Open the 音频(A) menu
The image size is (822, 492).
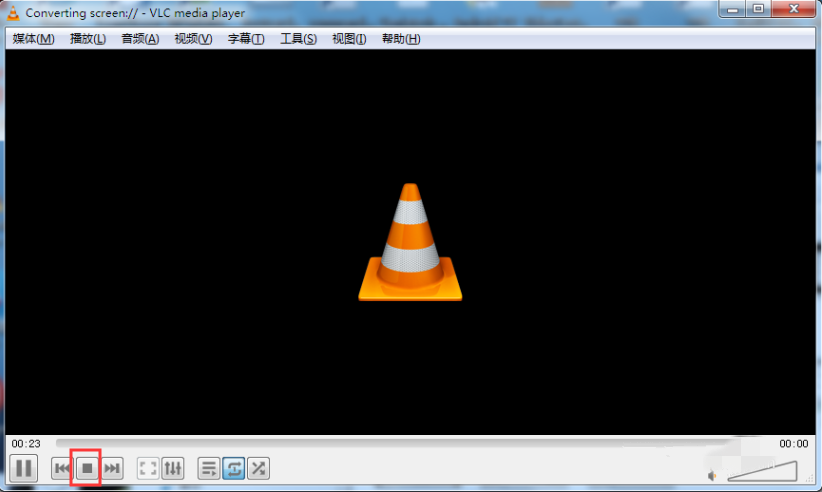[140, 39]
